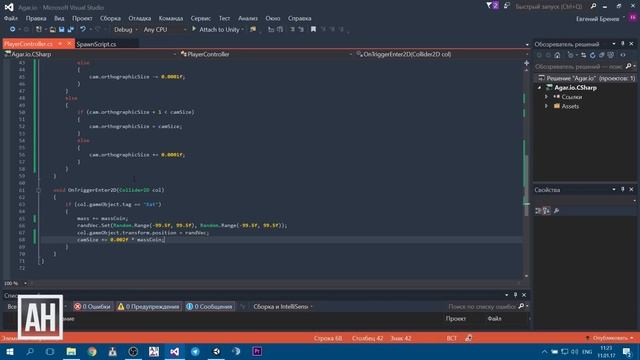Switch to the SpawnScript.cs tab
The height and width of the screenshot is (360, 640).
click(x=96, y=44)
